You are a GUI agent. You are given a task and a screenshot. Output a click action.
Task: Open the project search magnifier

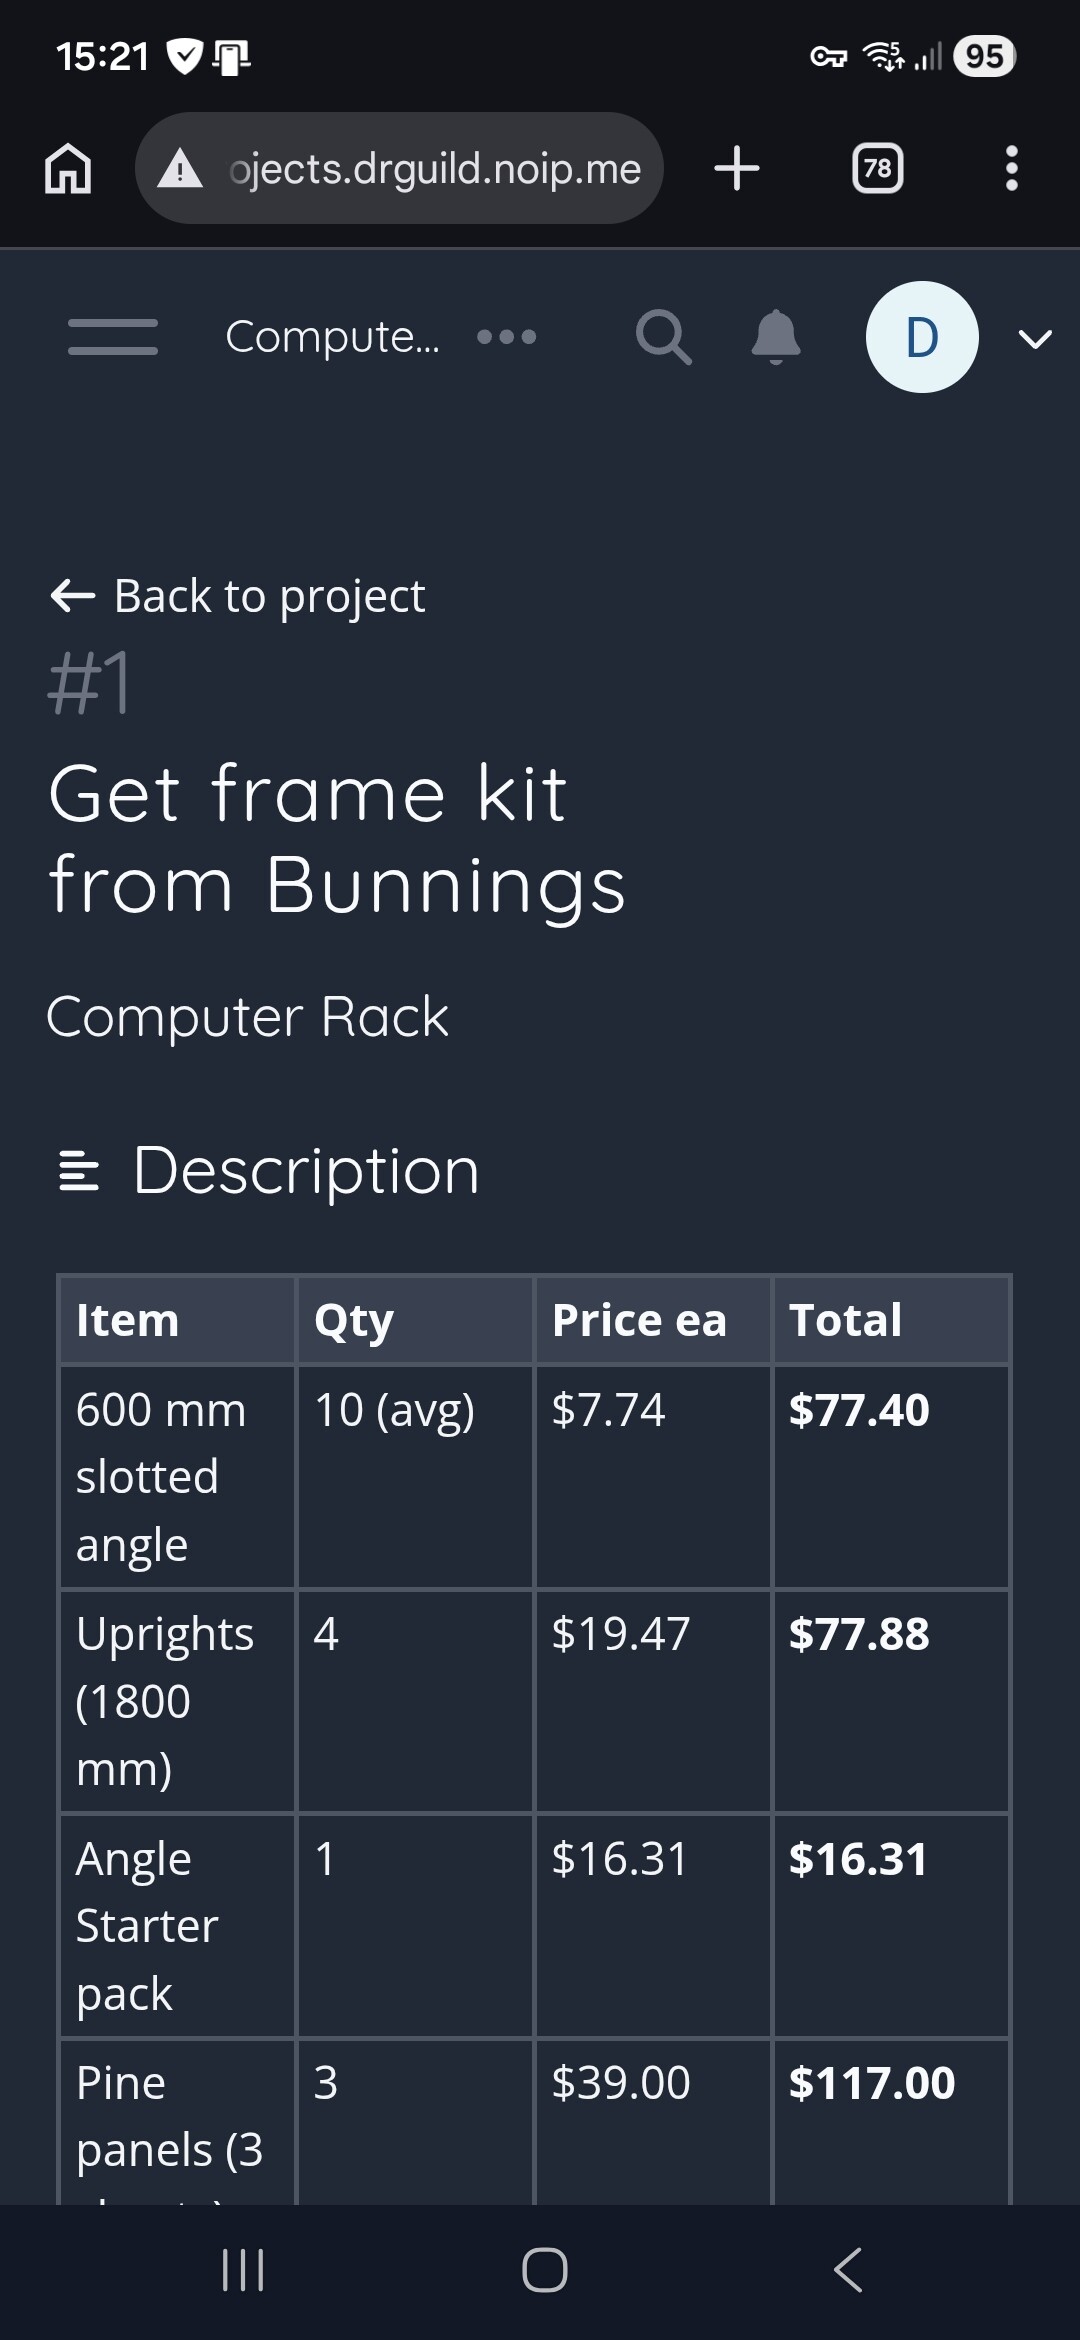point(663,337)
